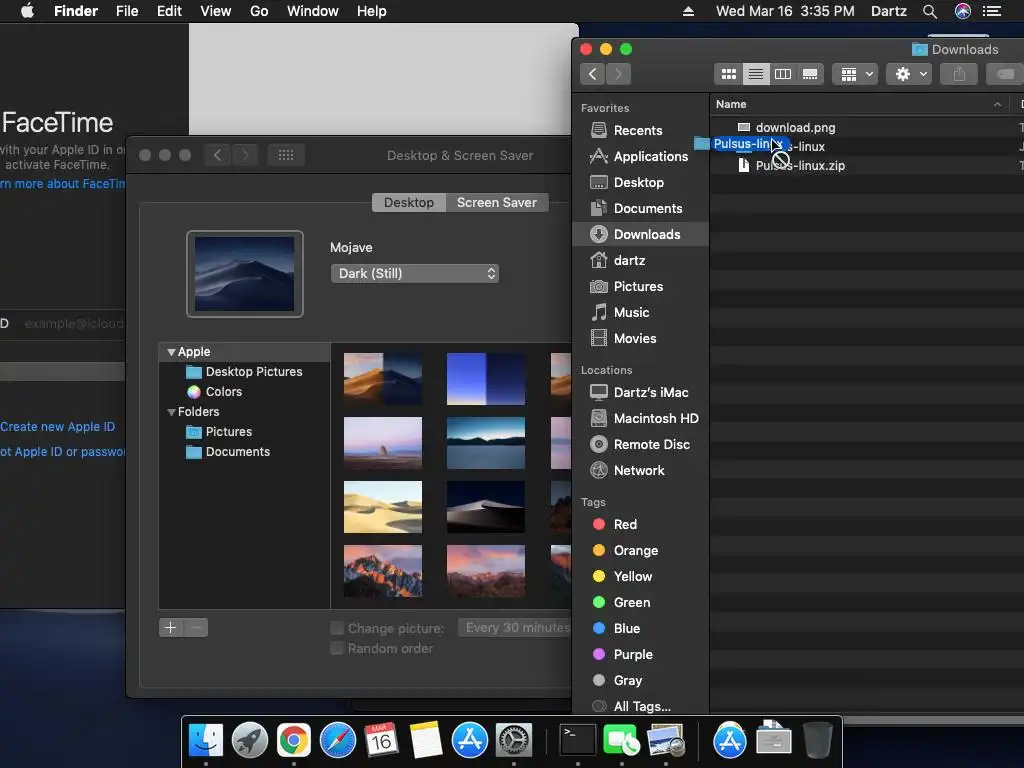Open System Preferences gear in Dock
The image size is (1024, 768).
tap(514, 740)
